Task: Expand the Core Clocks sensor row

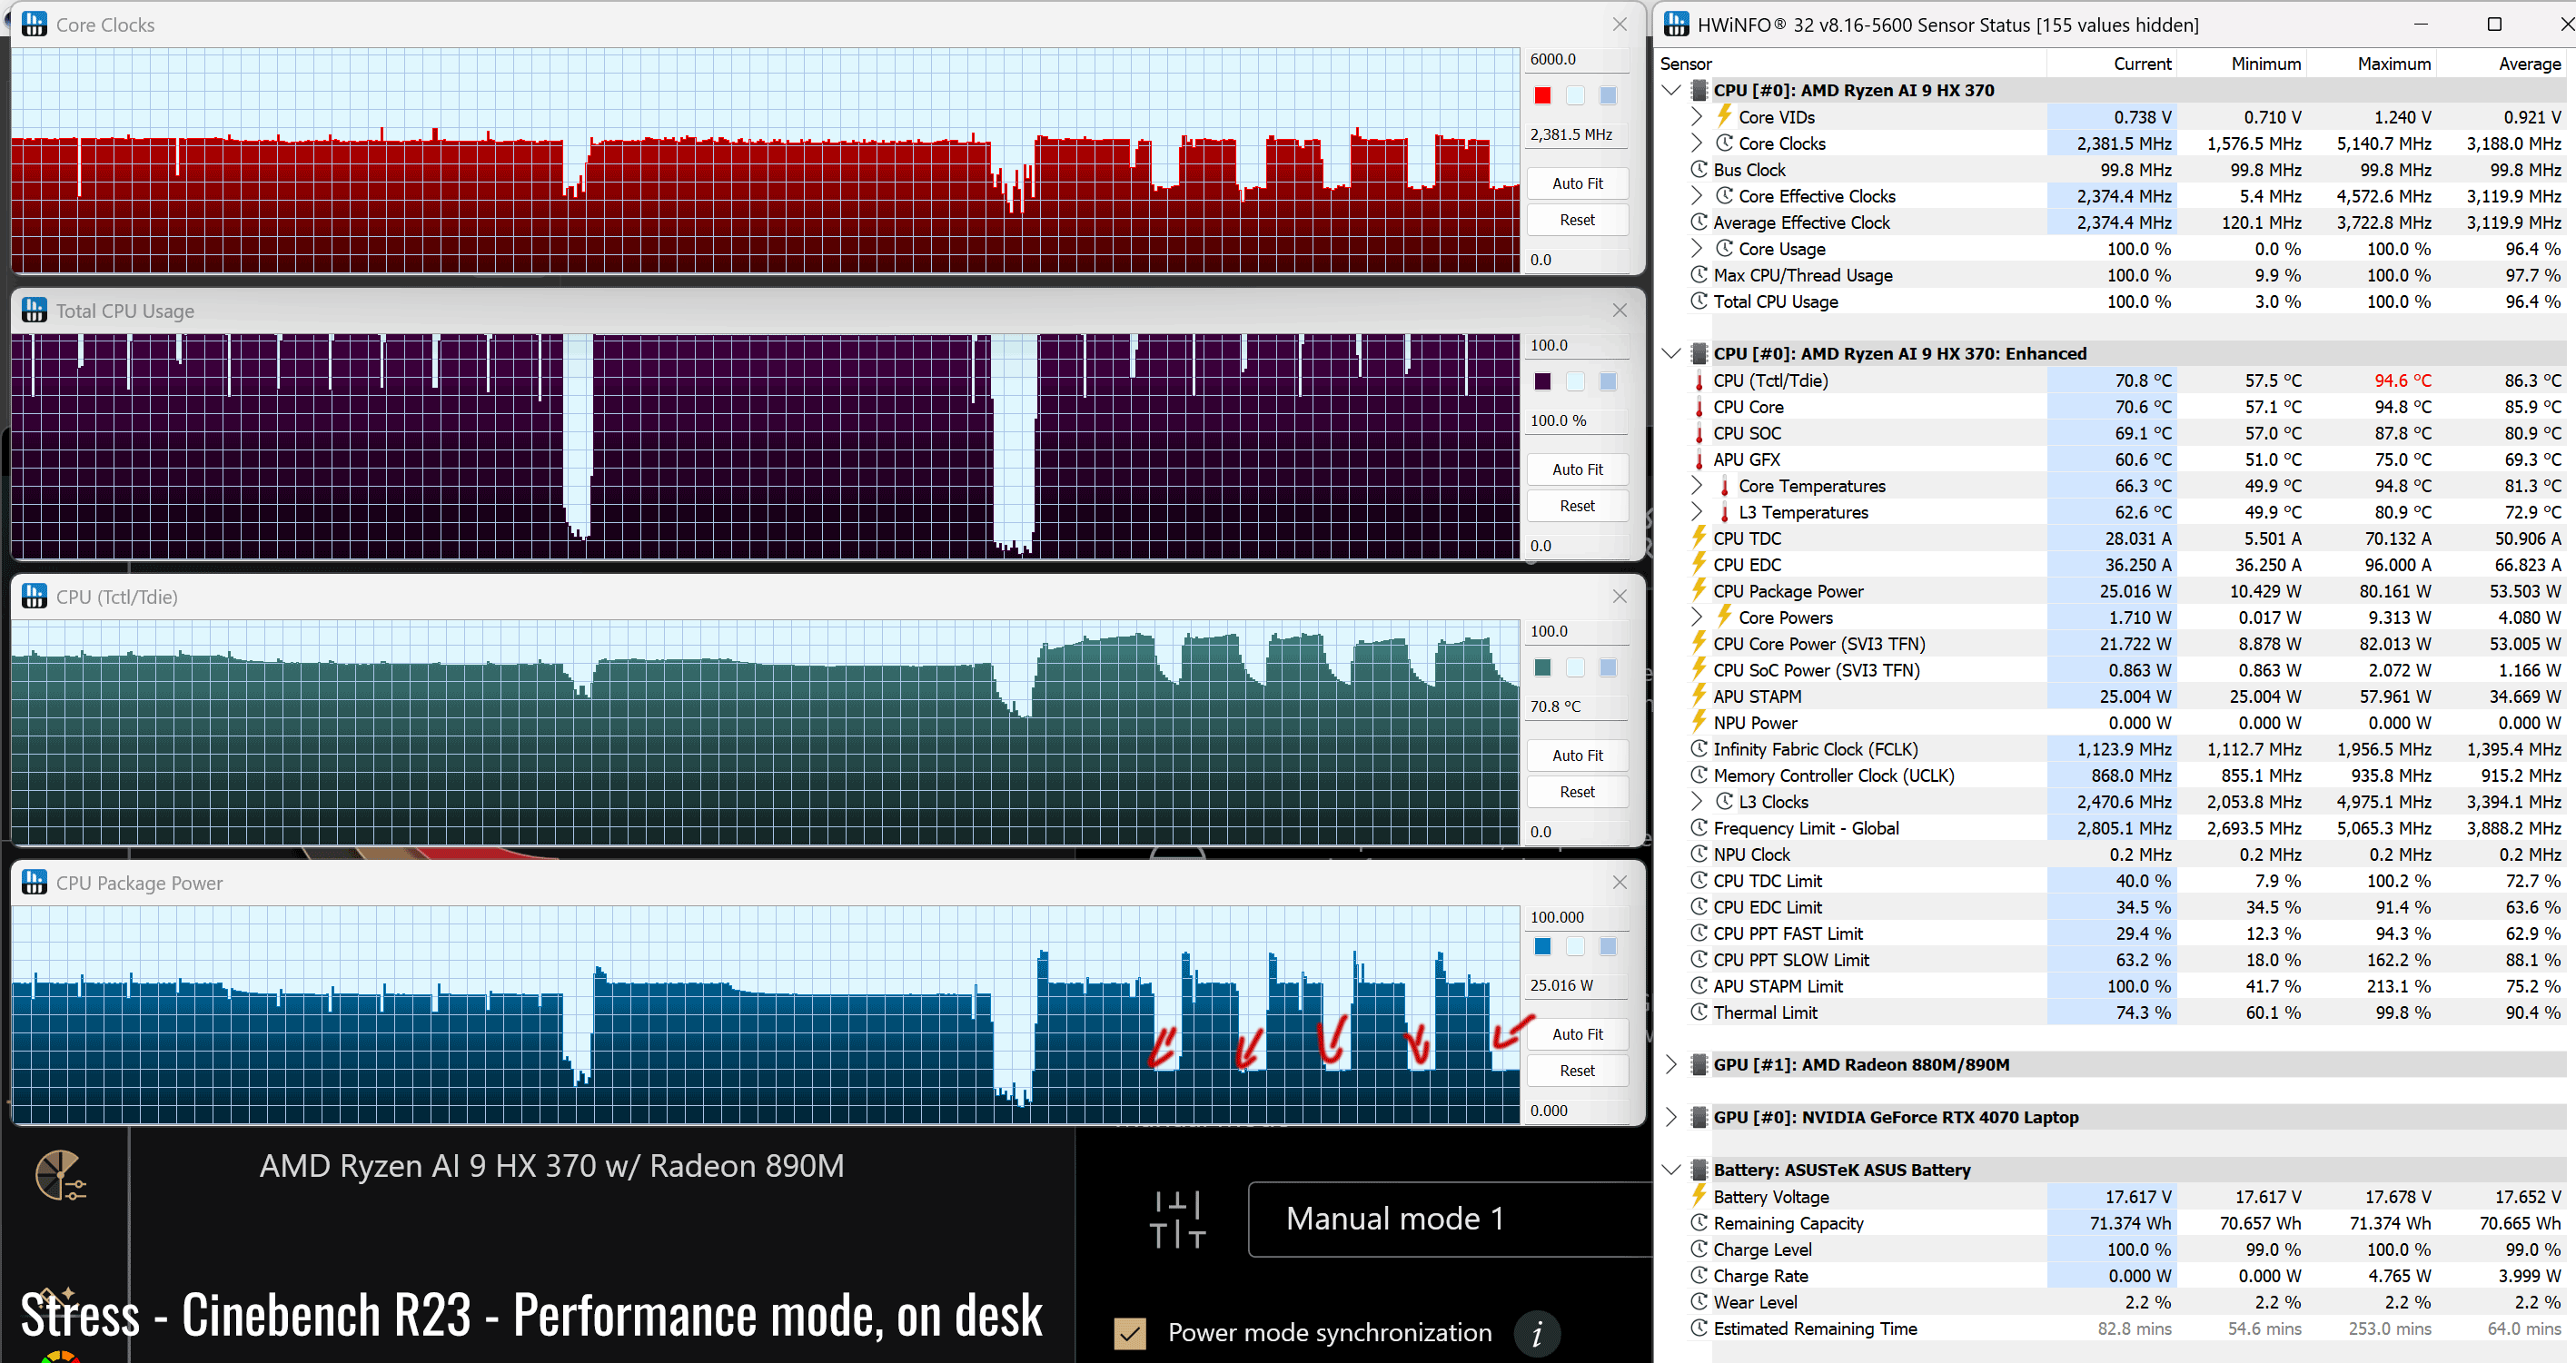Action: [1697, 143]
